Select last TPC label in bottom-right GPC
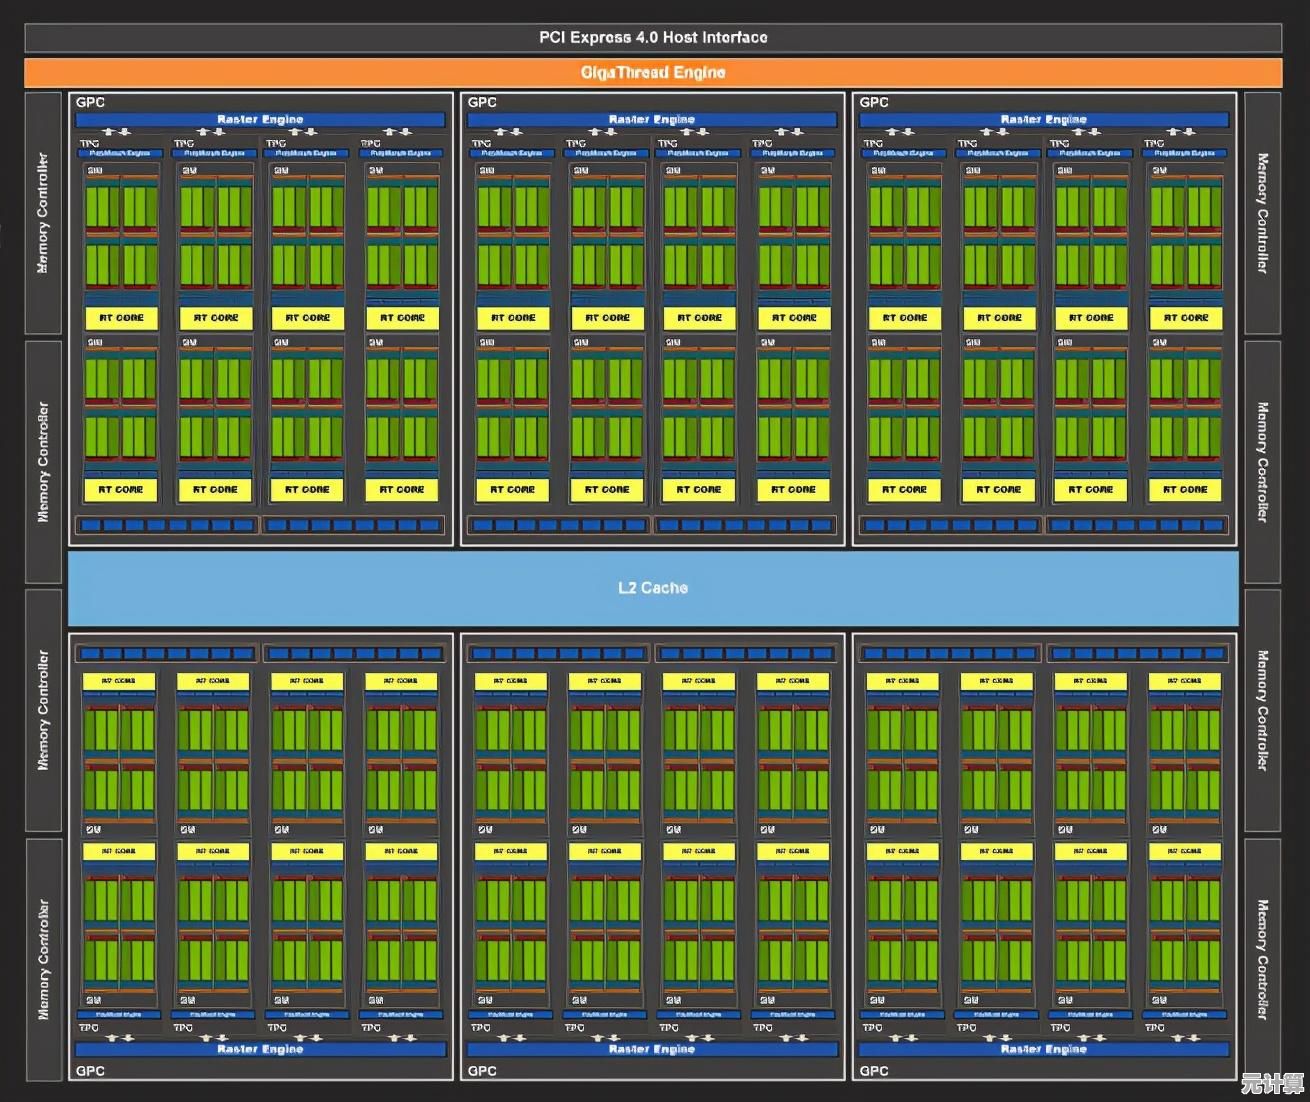Screen dimensions: 1310x1102 coord(1155,1027)
